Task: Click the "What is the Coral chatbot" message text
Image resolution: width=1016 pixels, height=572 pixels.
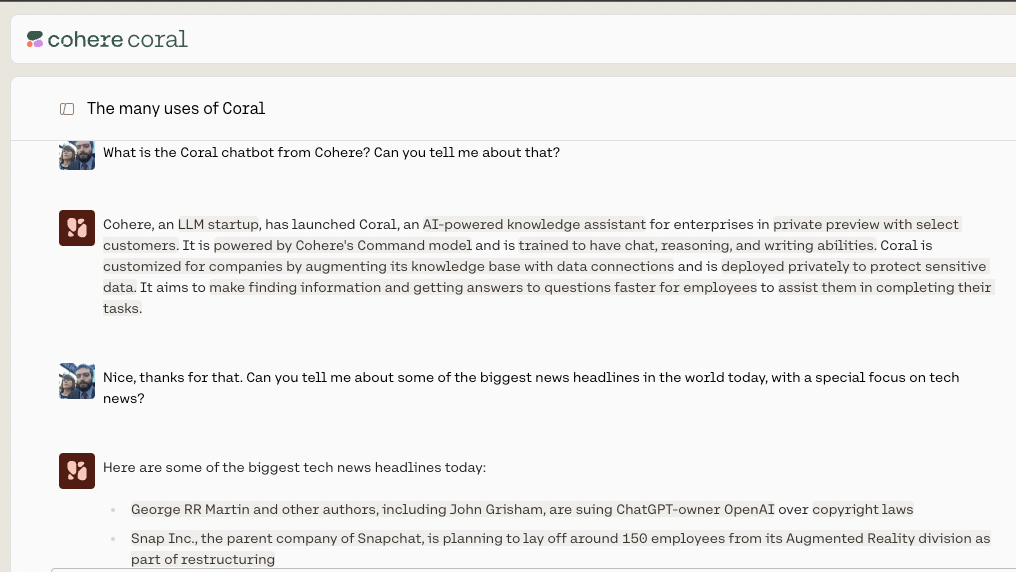Action: pos(331,153)
